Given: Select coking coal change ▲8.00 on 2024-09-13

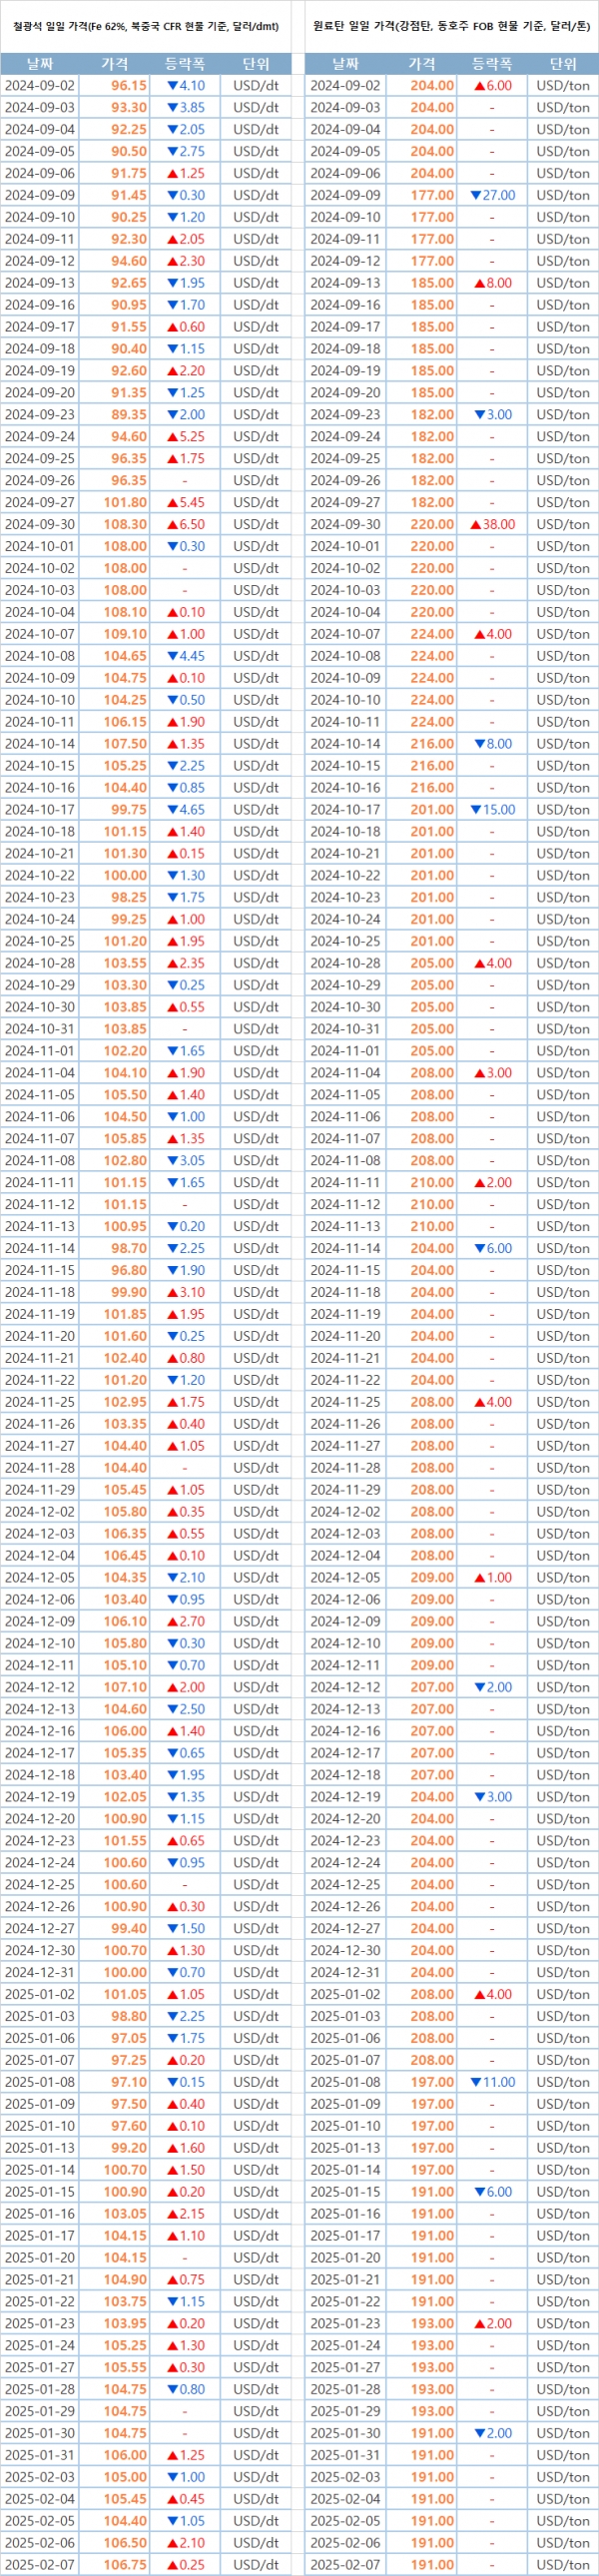Looking at the screenshot, I should pyautogui.click(x=492, y=284).
